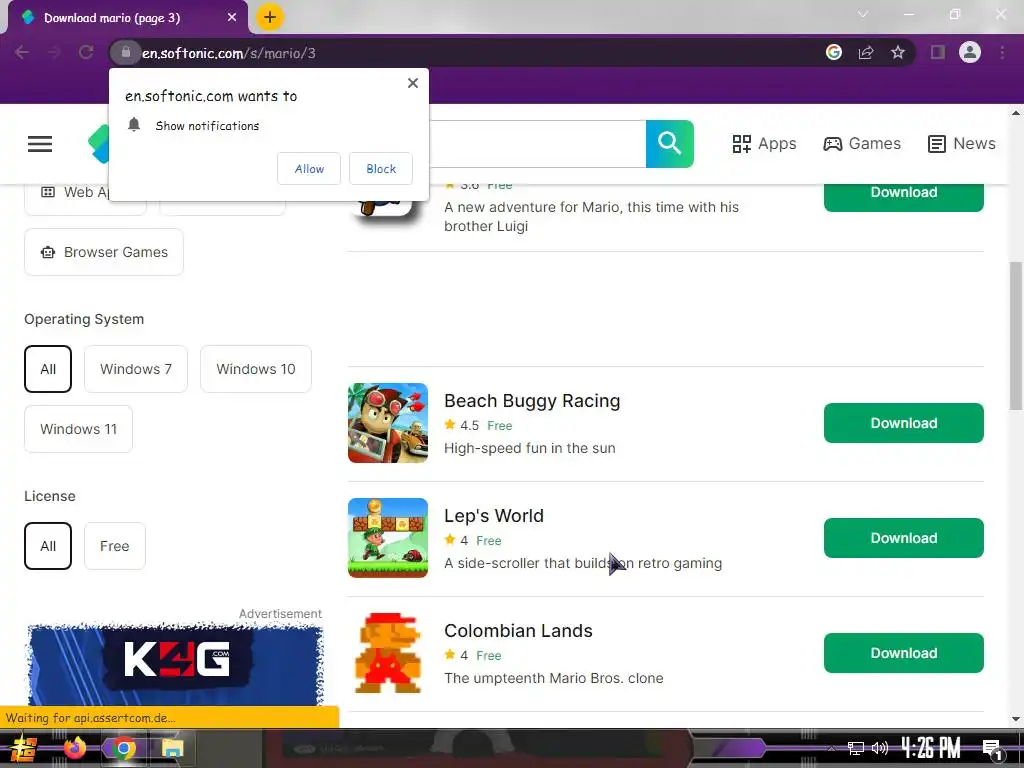Open the Apps section in header

click(x=764, y=144)
